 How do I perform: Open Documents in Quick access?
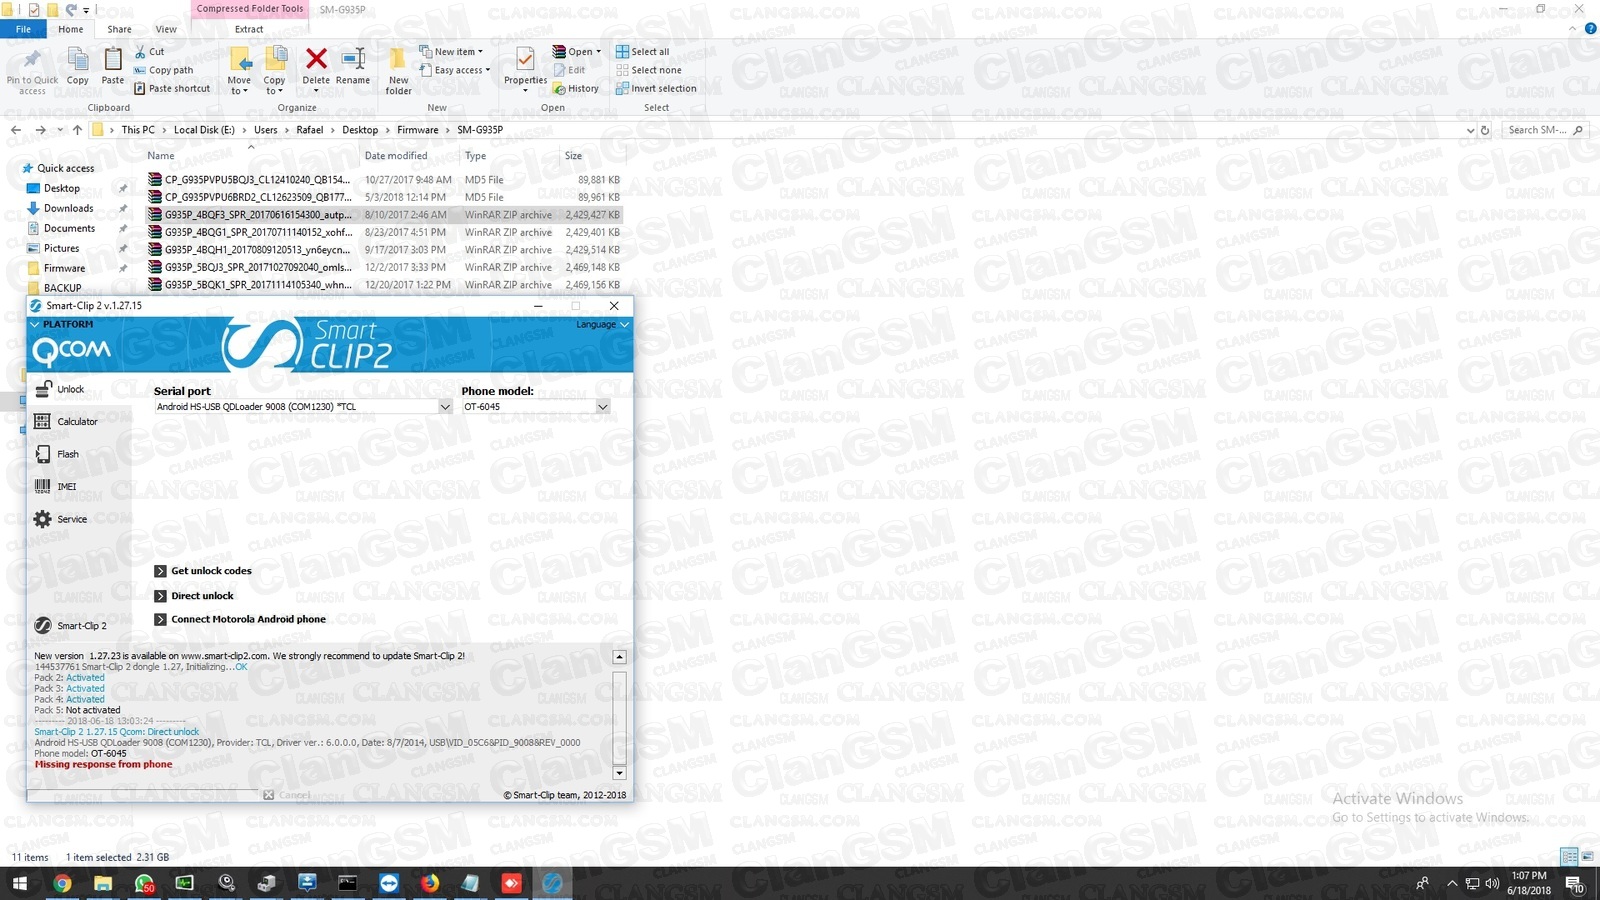68,228
